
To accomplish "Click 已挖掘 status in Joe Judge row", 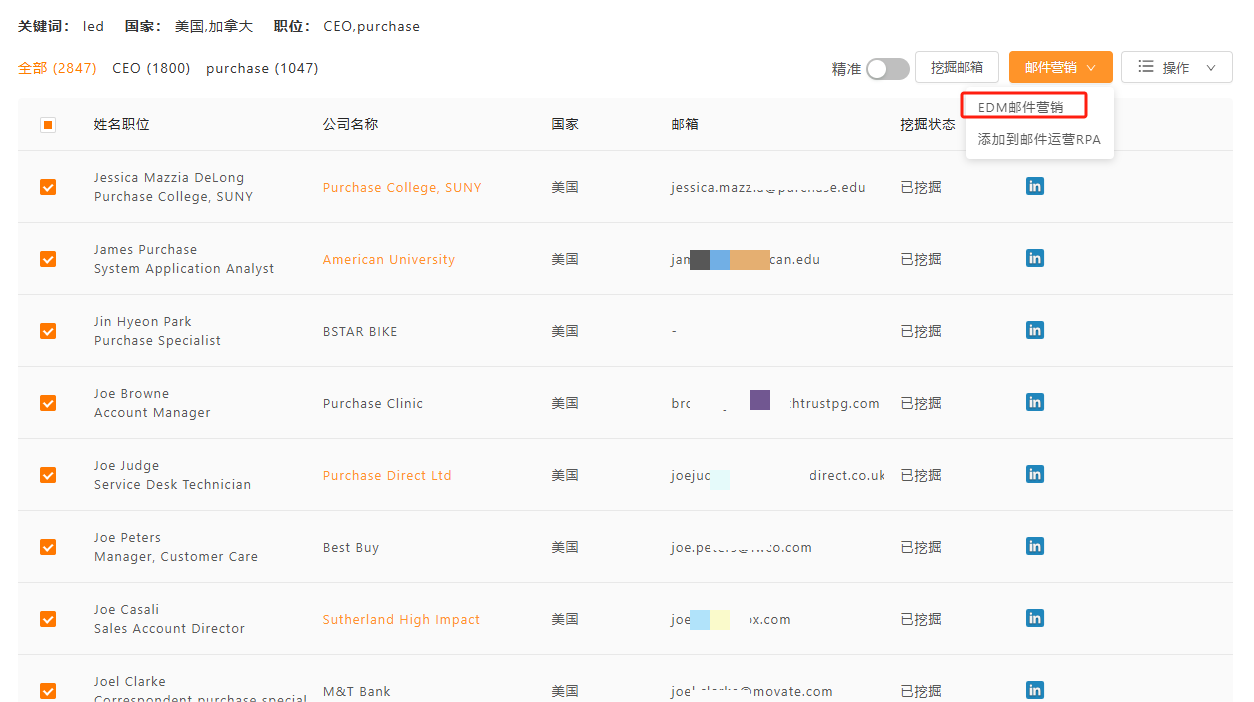I will pyautogui.click(x=920, y=475).
